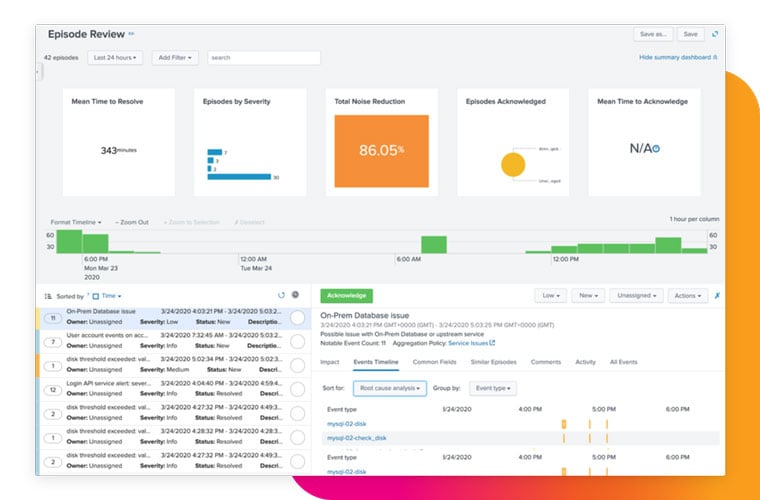Screen dimensions: 760x500
Task: Select the Login API service alert episode circle
Action: click(x=297, y=389)
